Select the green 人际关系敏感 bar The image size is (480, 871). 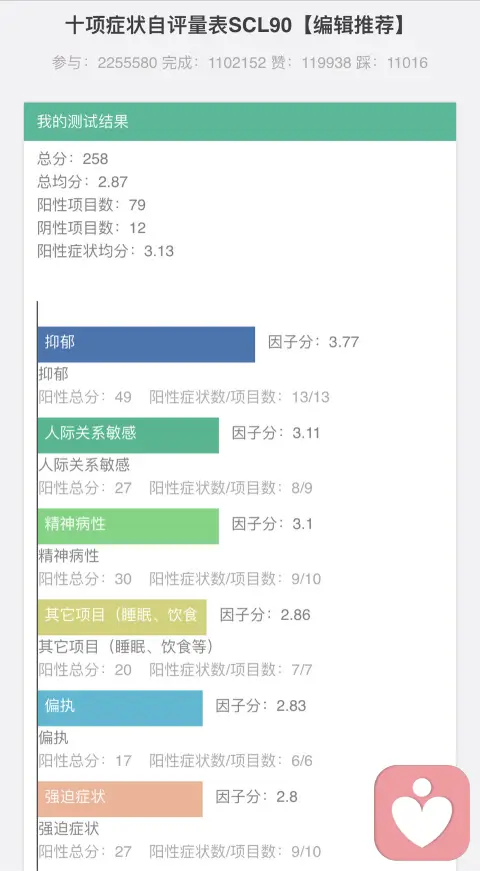[128, 436]
